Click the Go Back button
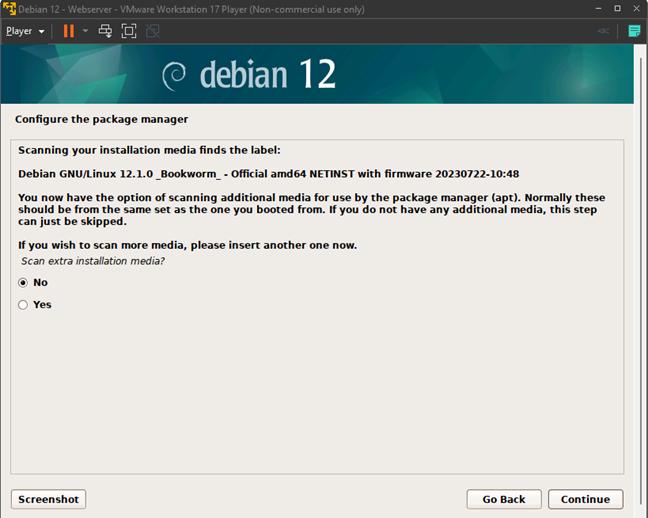648x518 pixels. tap(503, 499)
